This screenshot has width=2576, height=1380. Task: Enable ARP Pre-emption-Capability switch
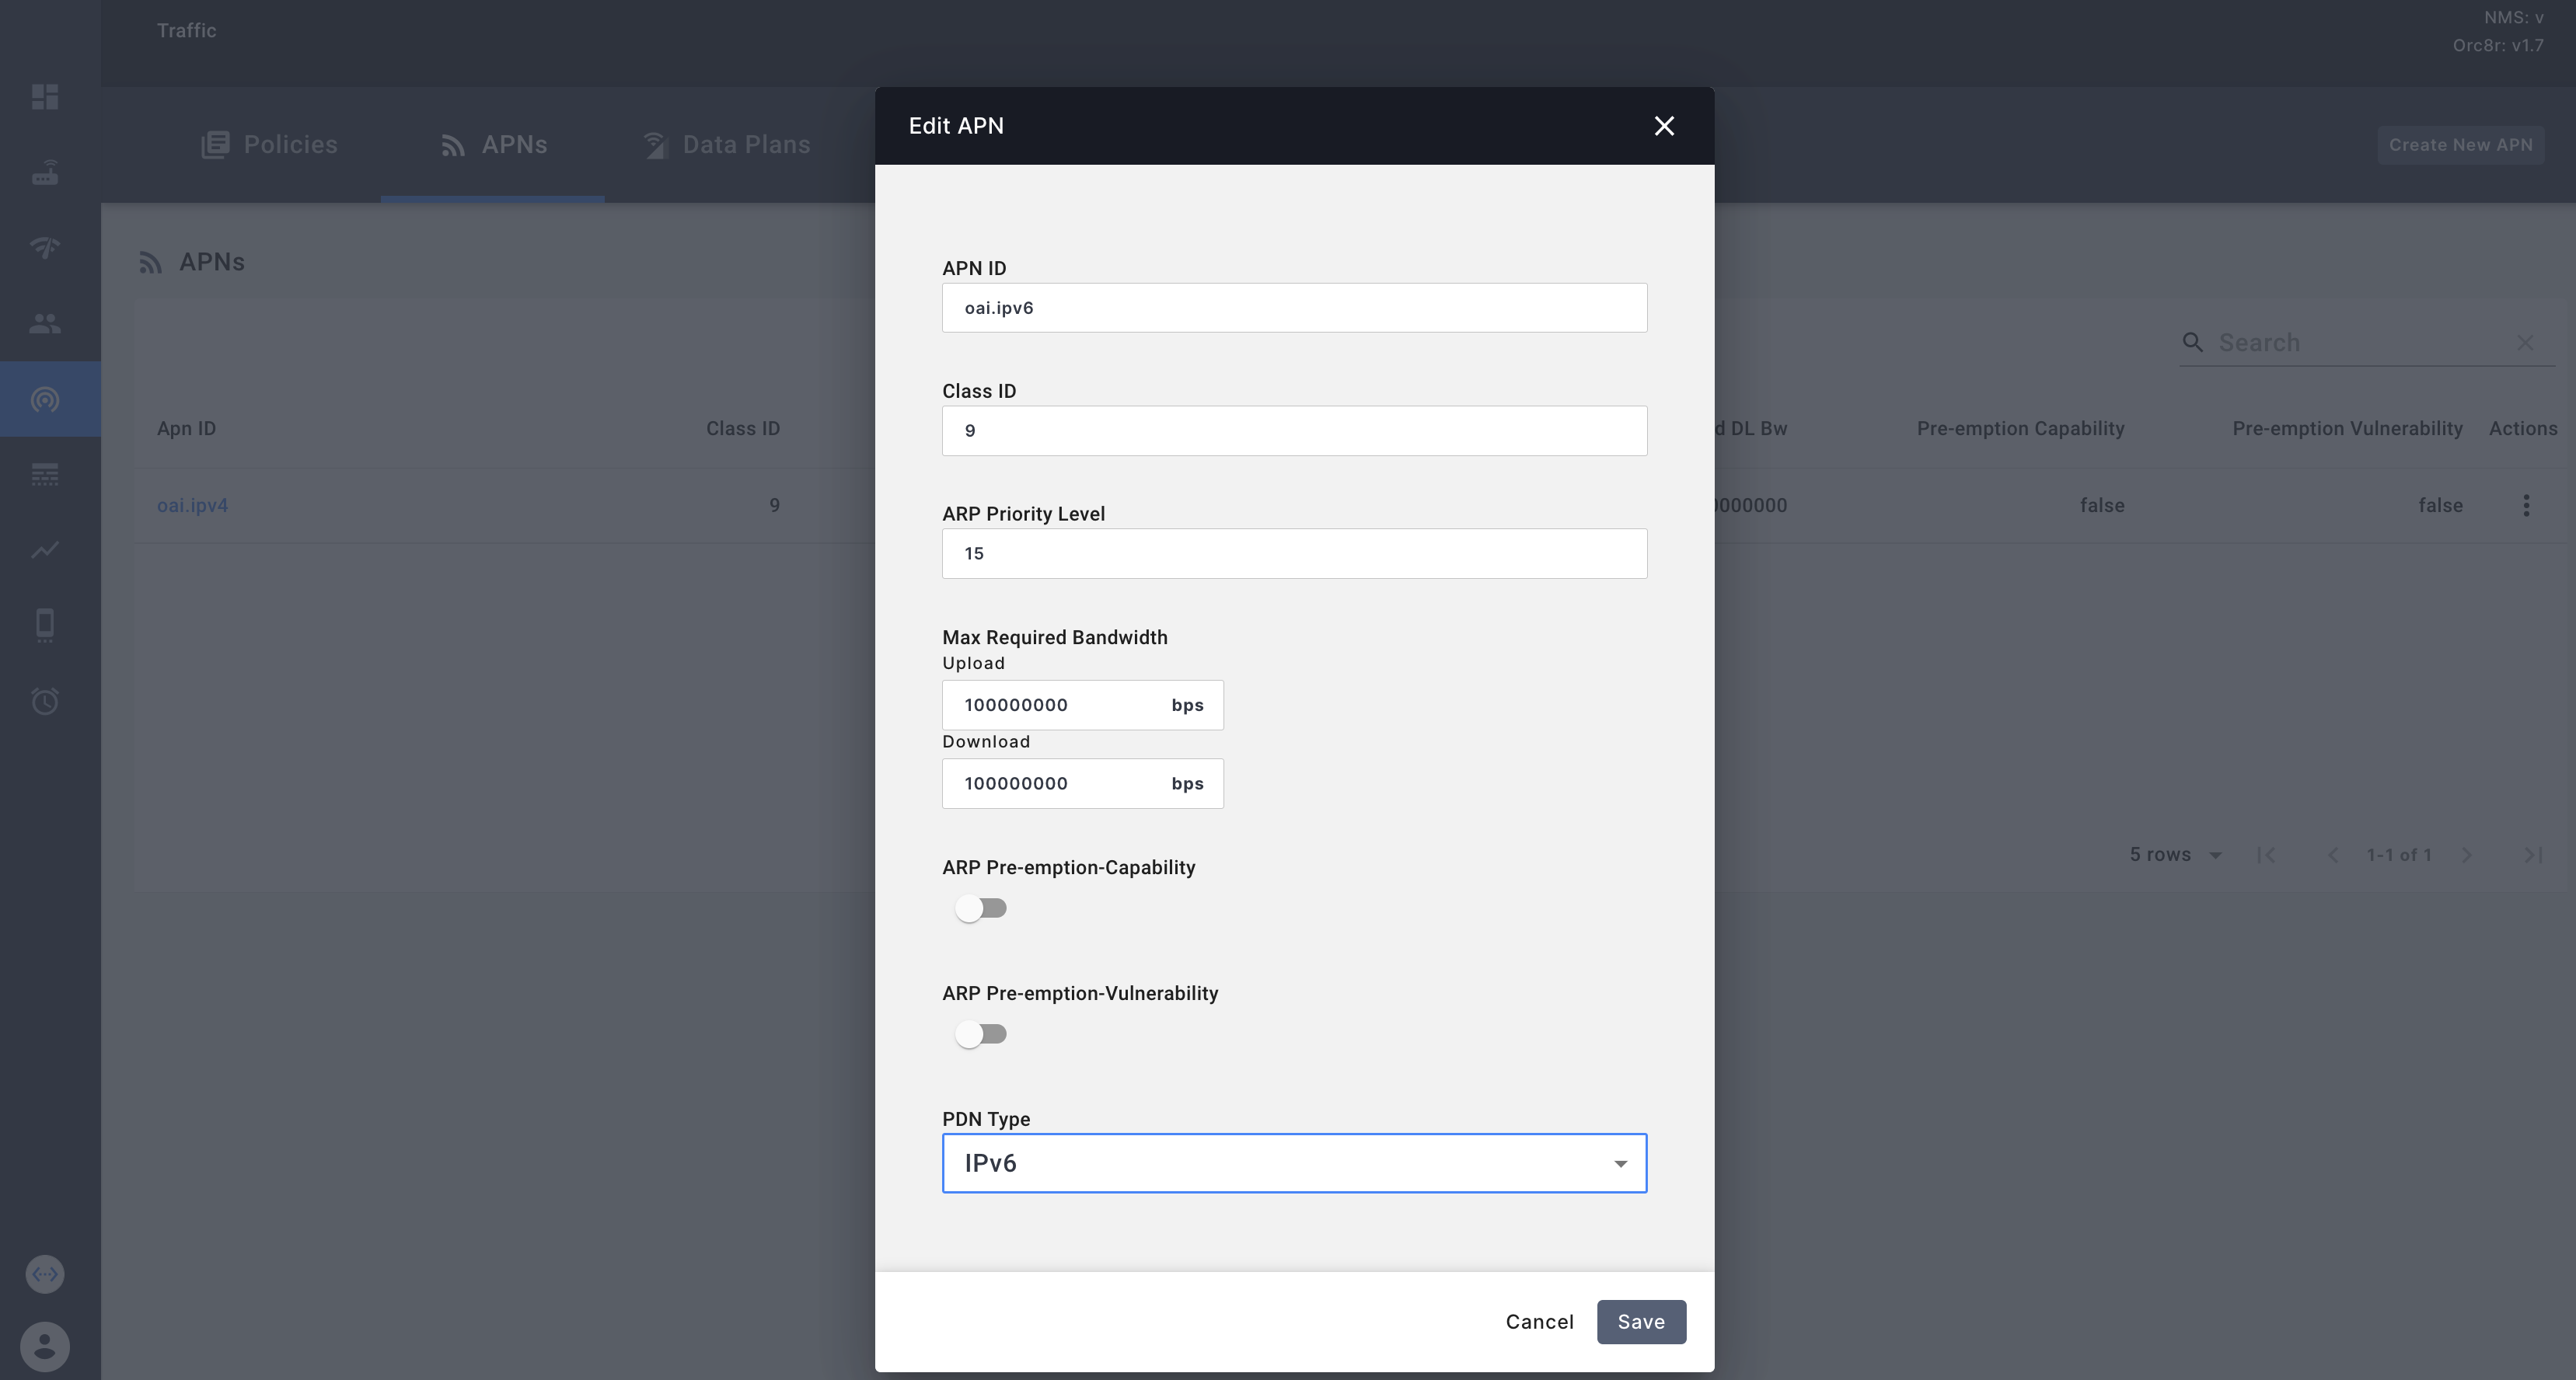pyautogui.click(x=981, y=907)
